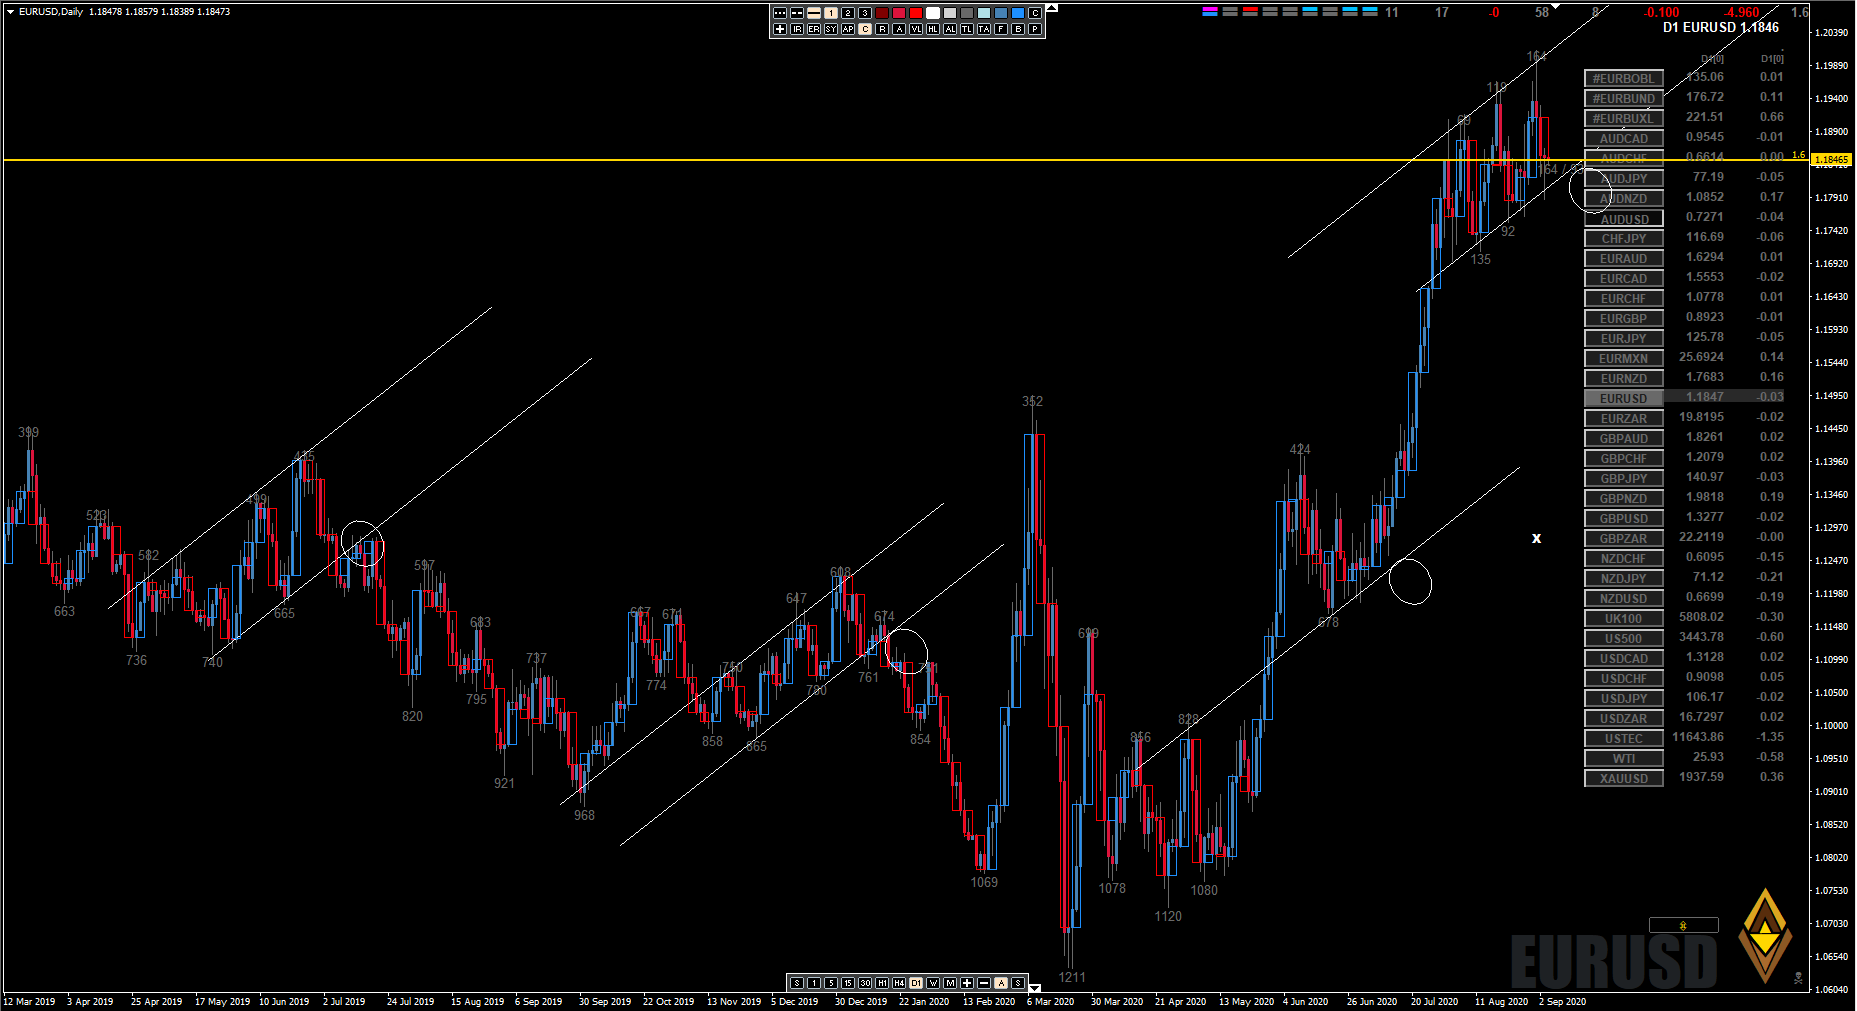
Task: Pick the bright blue color swatch
Action: [x=1018, y=13]
